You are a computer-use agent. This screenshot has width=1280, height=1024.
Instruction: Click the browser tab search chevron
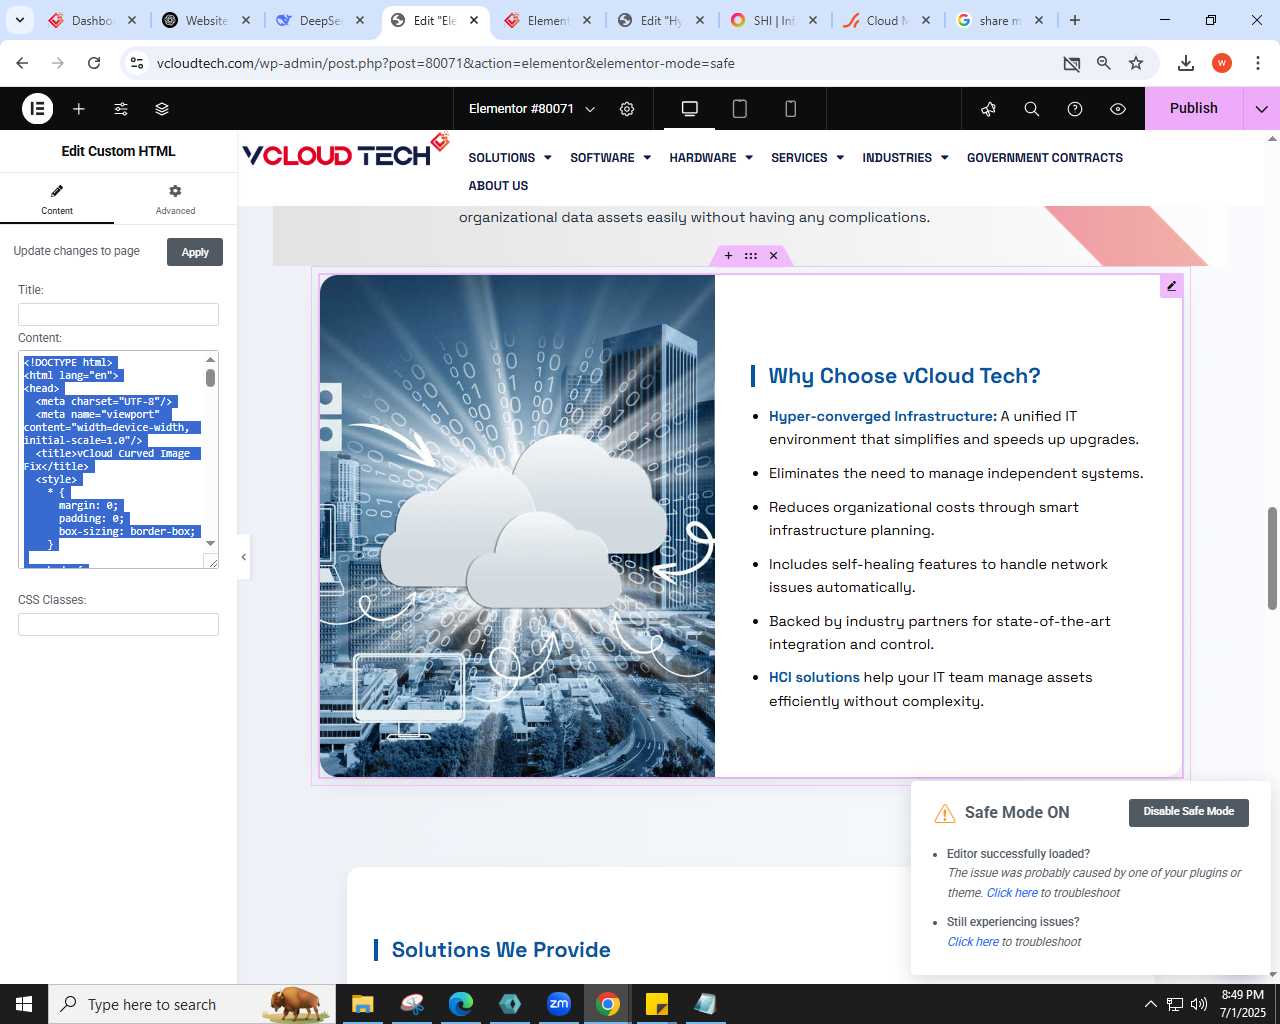coord(19,20)
